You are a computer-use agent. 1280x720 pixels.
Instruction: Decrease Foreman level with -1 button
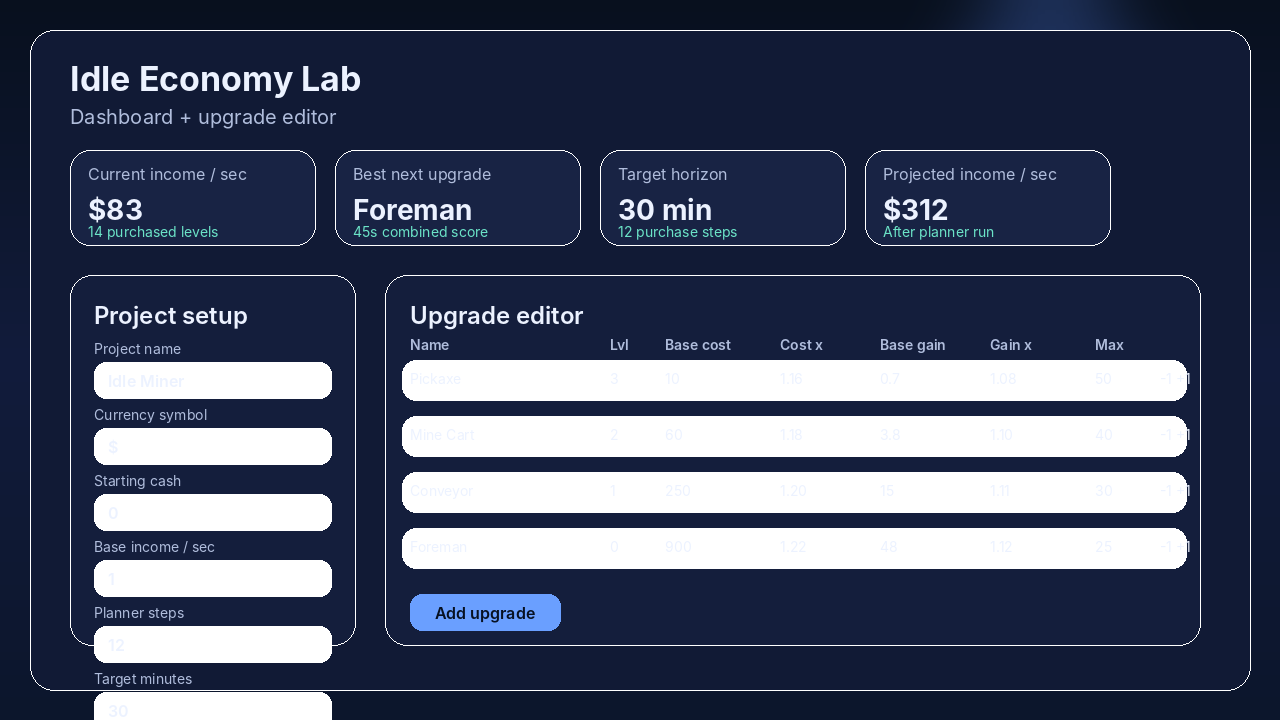click(x=1167, y=548)
